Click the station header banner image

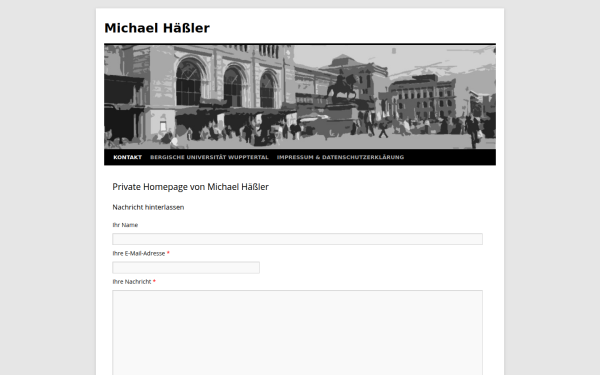tap(300, 97)
